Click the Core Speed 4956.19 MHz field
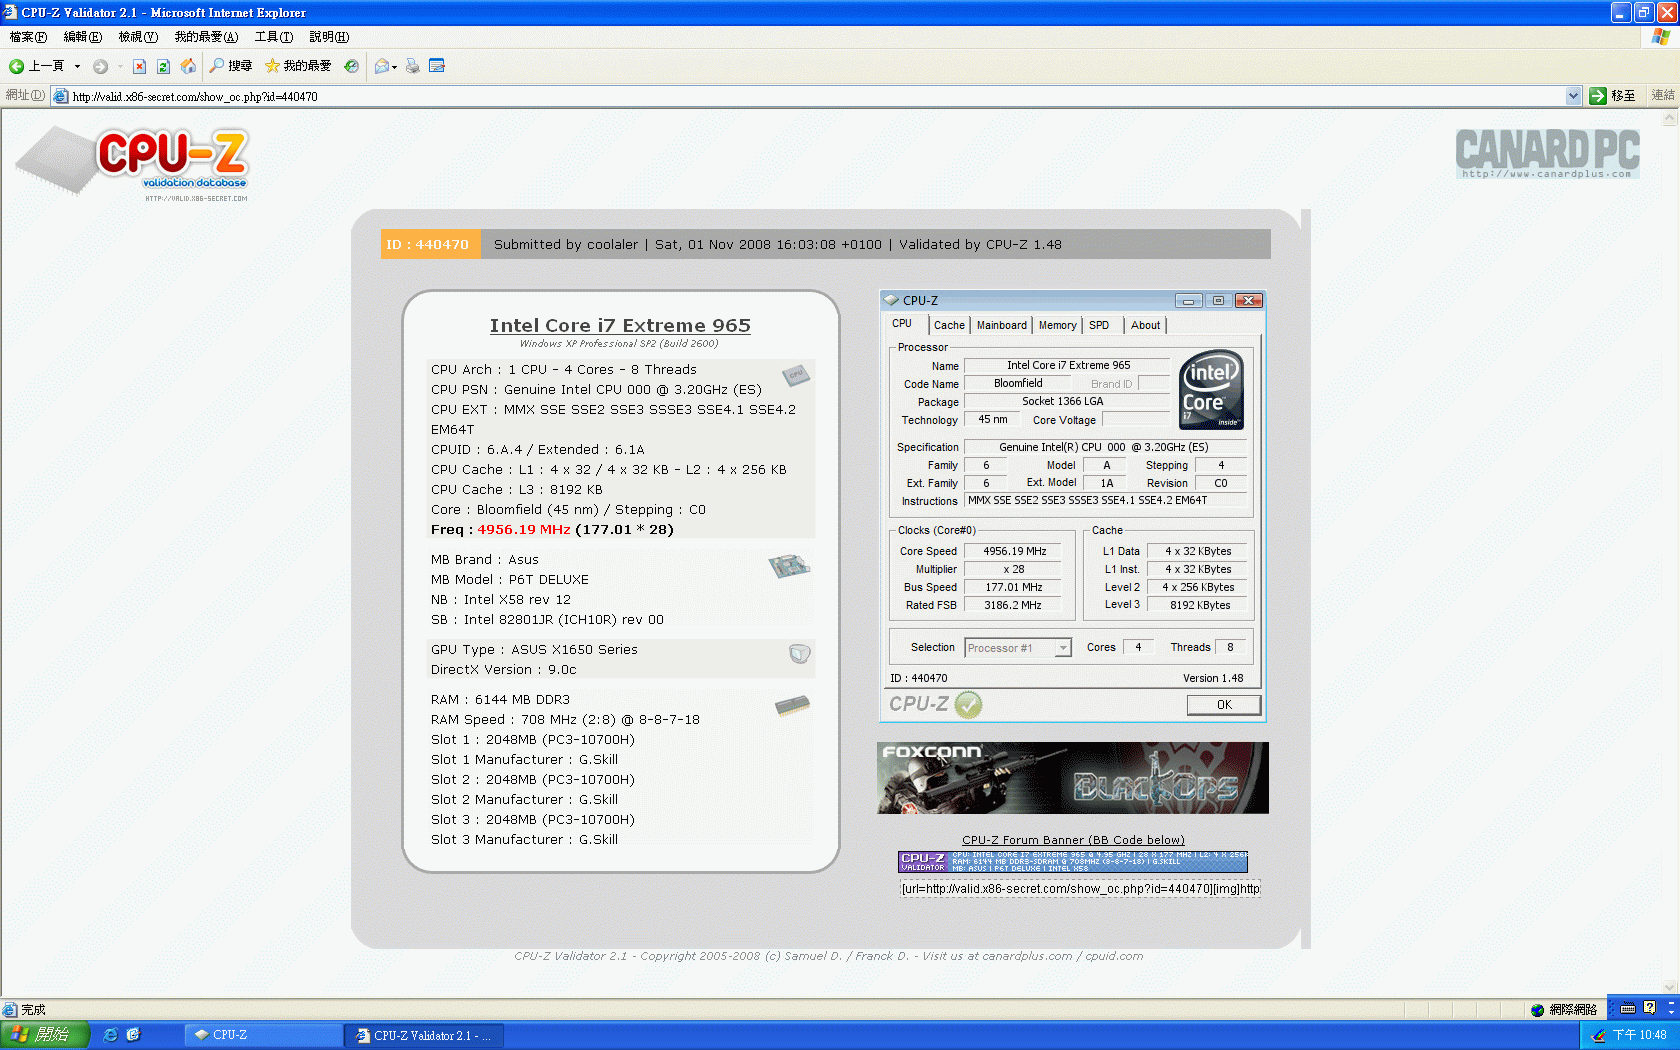 pyautogui.click(x=1014, y=551)
